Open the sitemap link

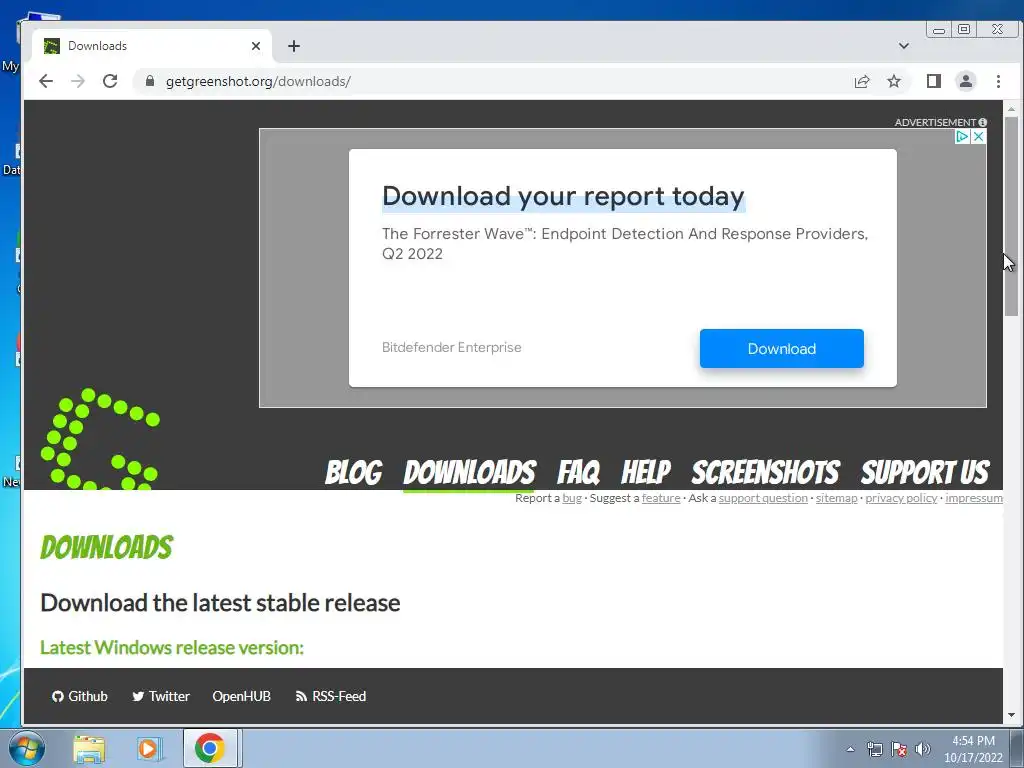[x=836, y=498]
